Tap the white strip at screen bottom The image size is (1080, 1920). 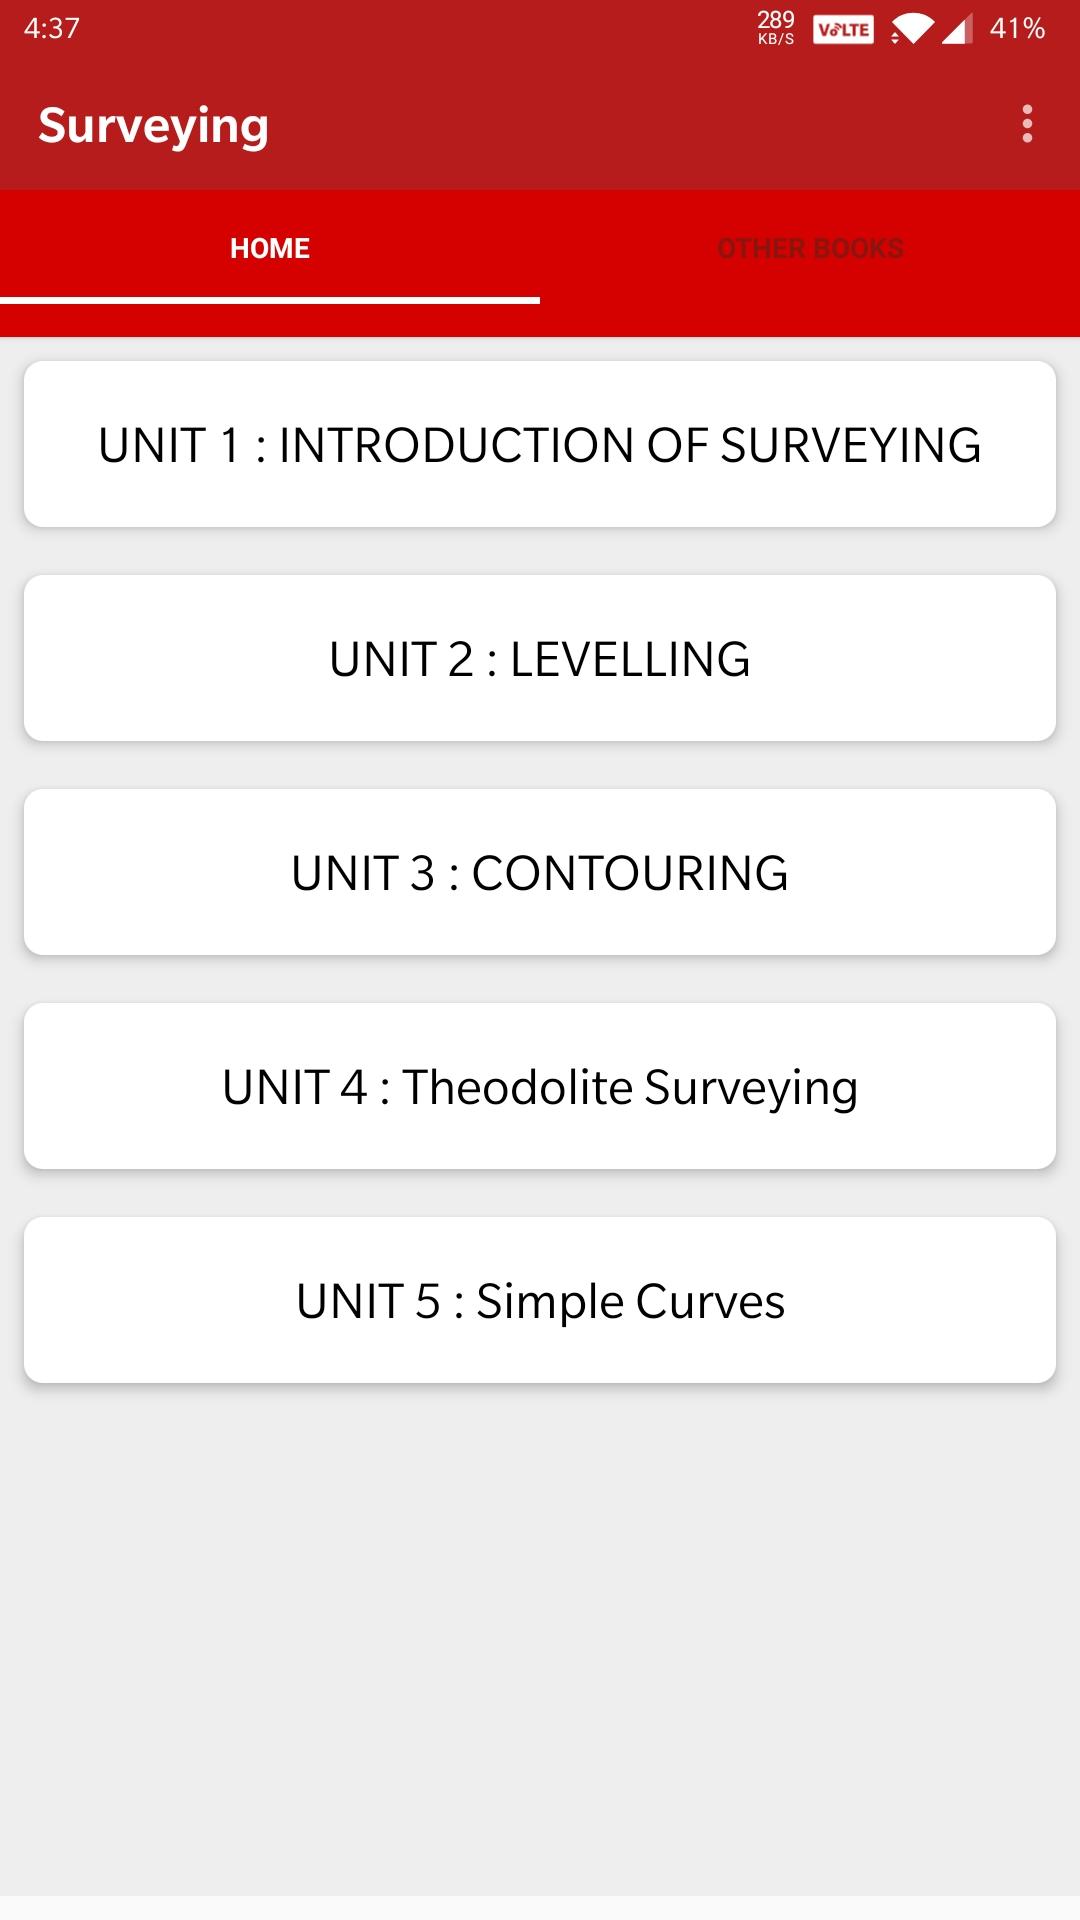click(x=540, y=1908)
